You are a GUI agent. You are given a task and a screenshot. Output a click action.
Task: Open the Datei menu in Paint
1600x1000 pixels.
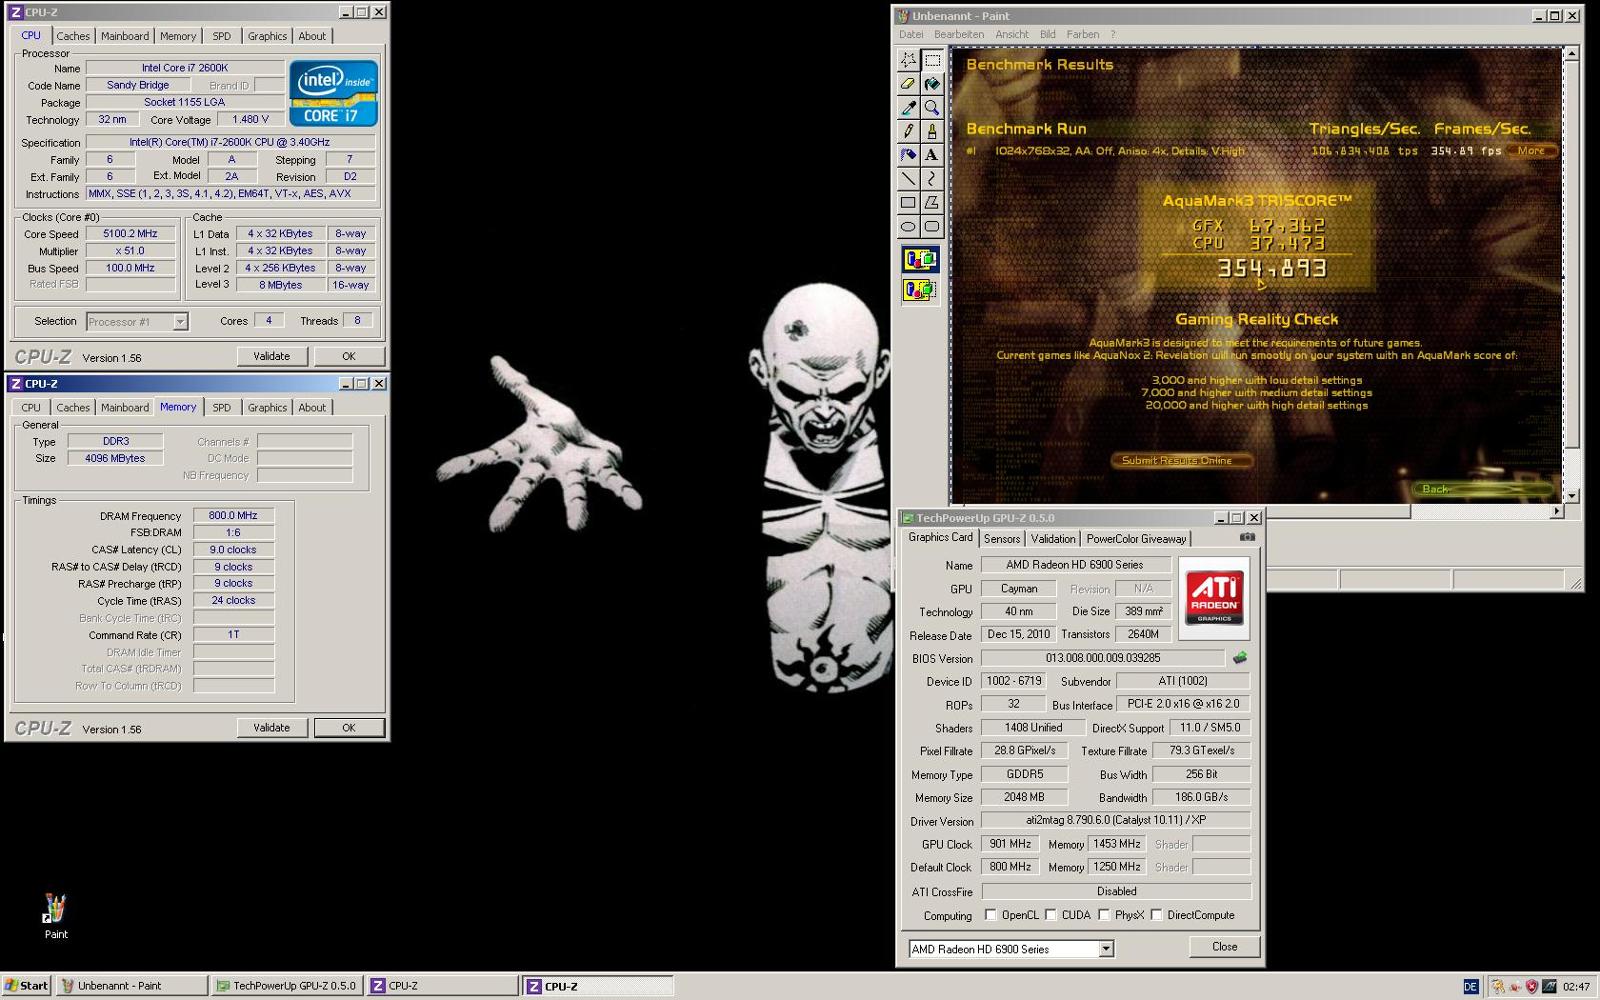[x=911, y=34]
